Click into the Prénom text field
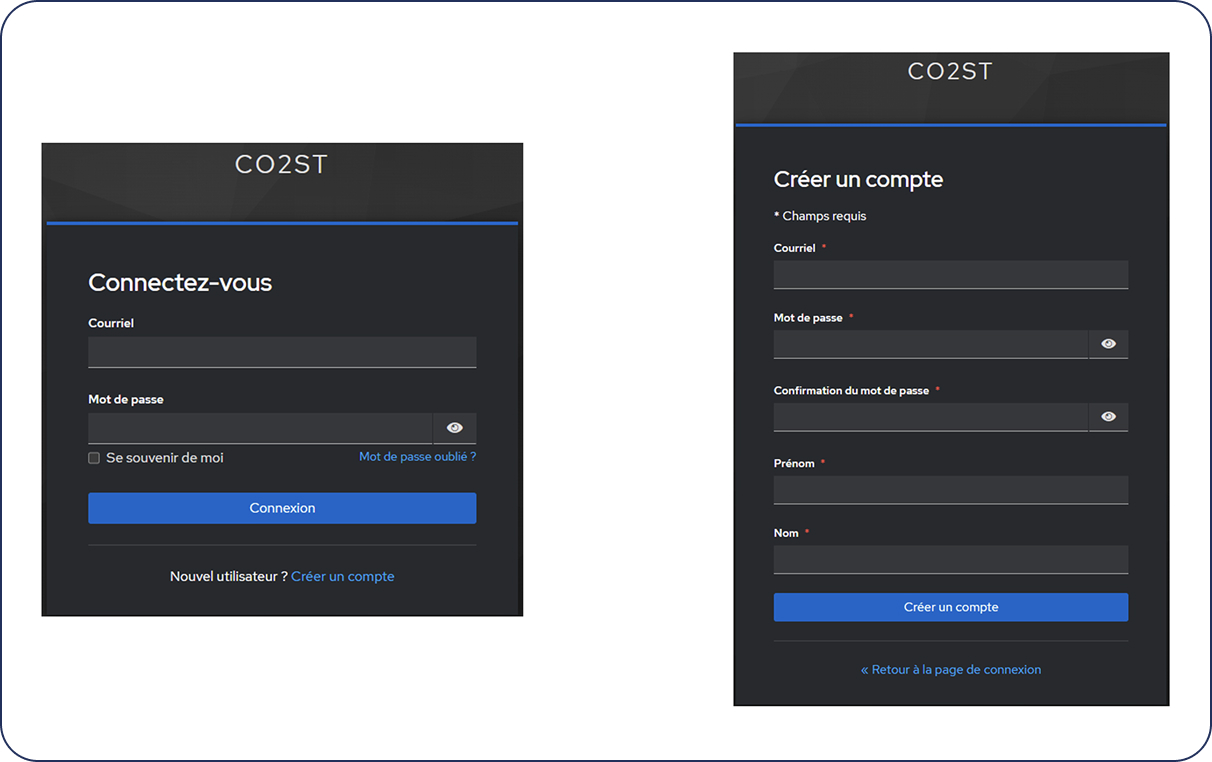This screenshot has width=1212, height=762. tap(950, 490)
